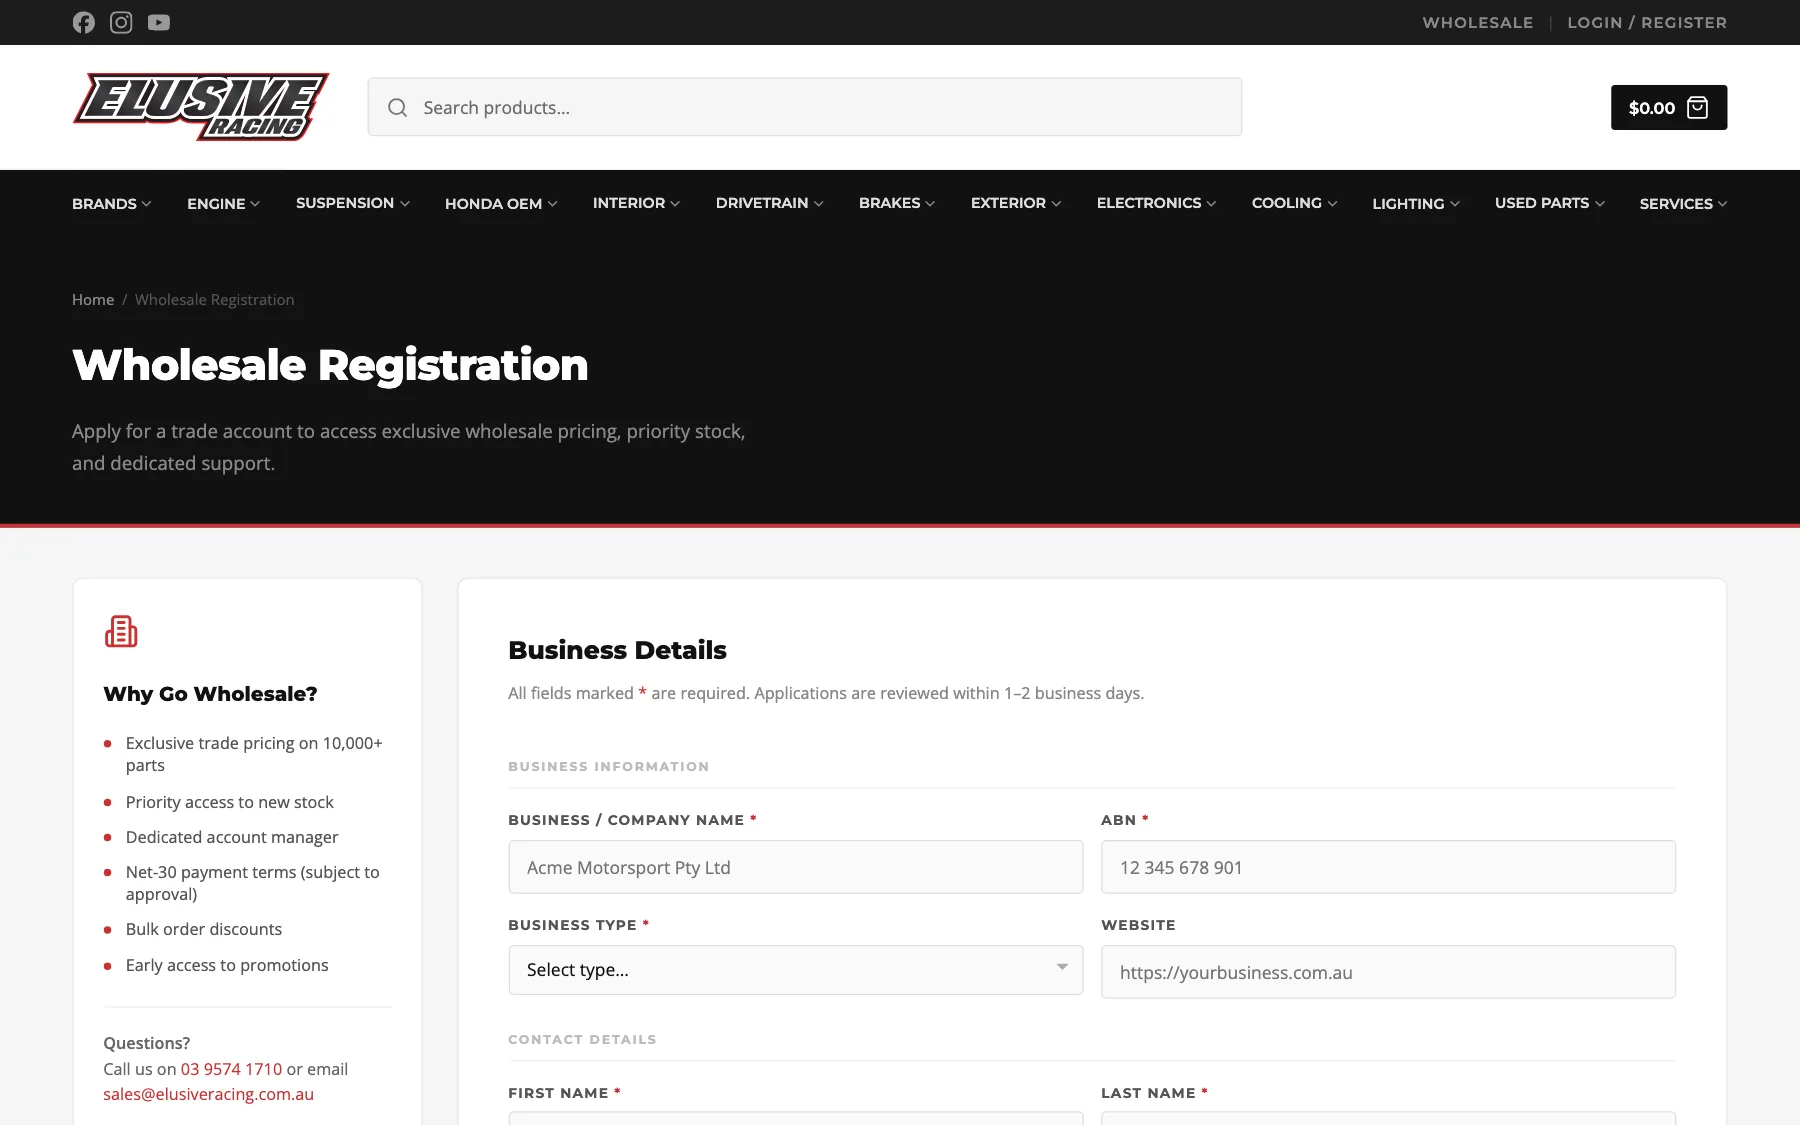The width and height of the screenshot is (1800, 1125).
Task: Open the Services menu
Action: click(1683, 203)
